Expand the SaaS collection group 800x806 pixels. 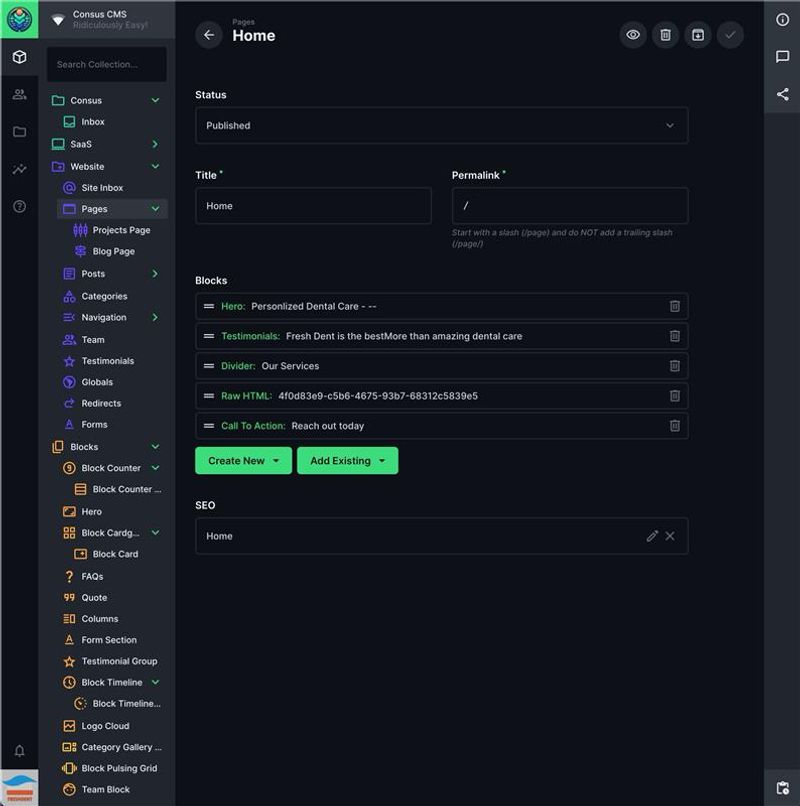(x=155, y=144)
